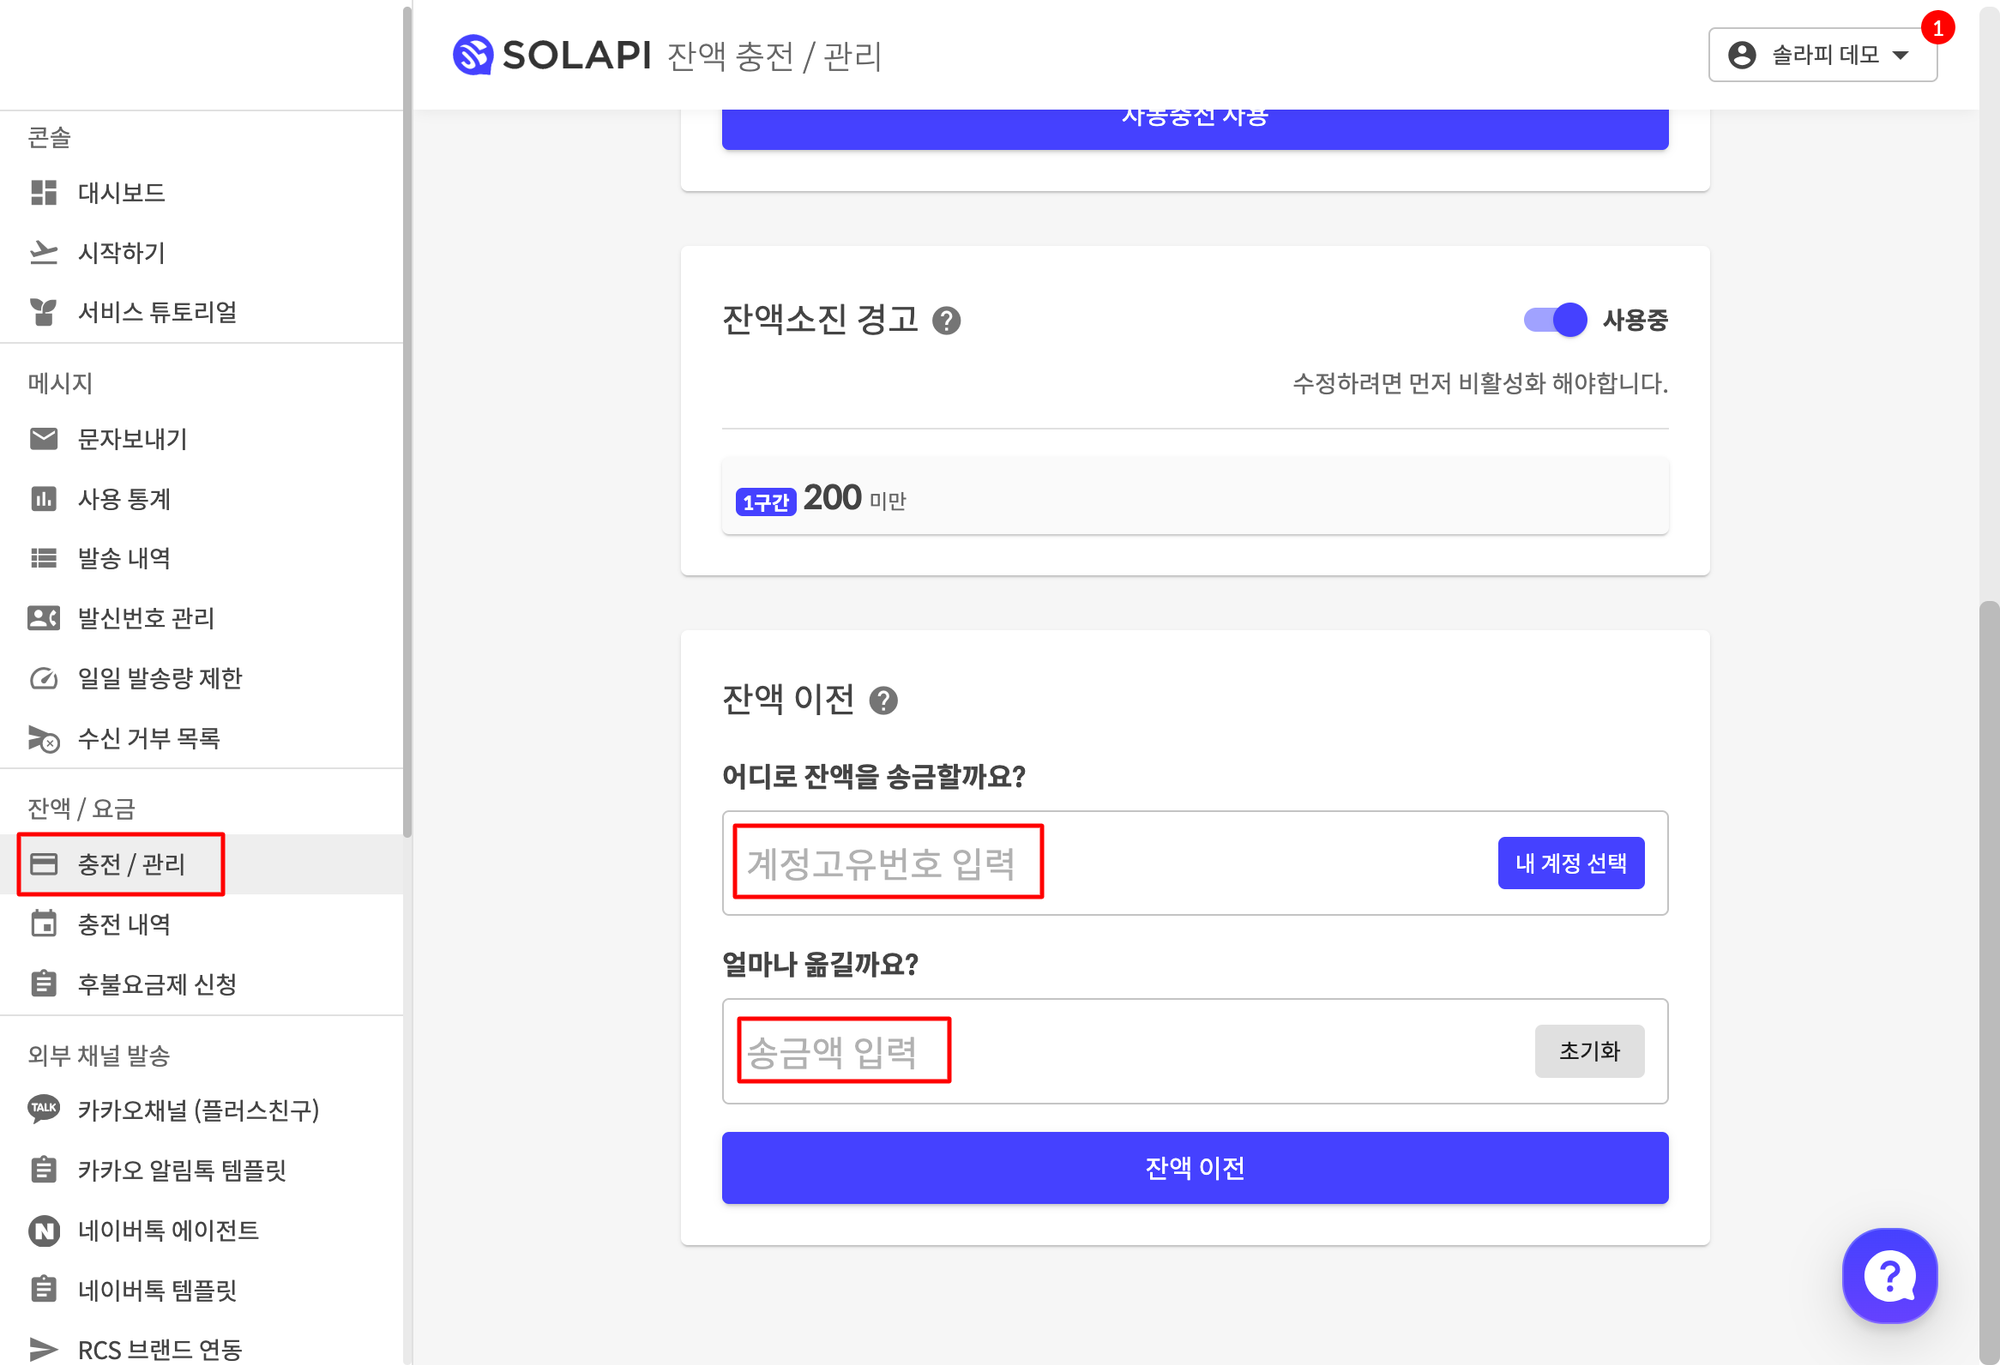Open help tooltip for 잔액소진 경고
The height and width of the screenshot is (1365, 2000).
pyautogui.click(x=946, y=321)
